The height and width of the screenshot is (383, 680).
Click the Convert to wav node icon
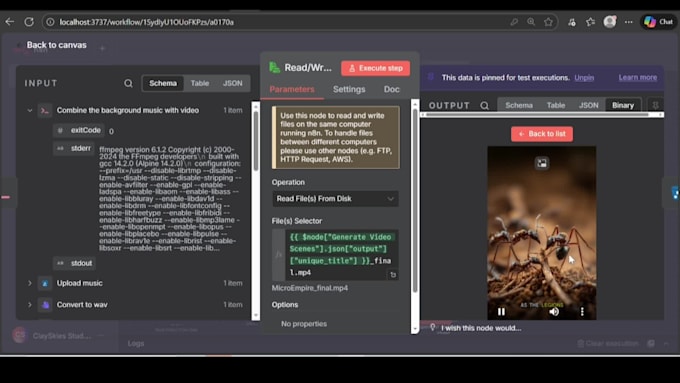tap(45, 304)
